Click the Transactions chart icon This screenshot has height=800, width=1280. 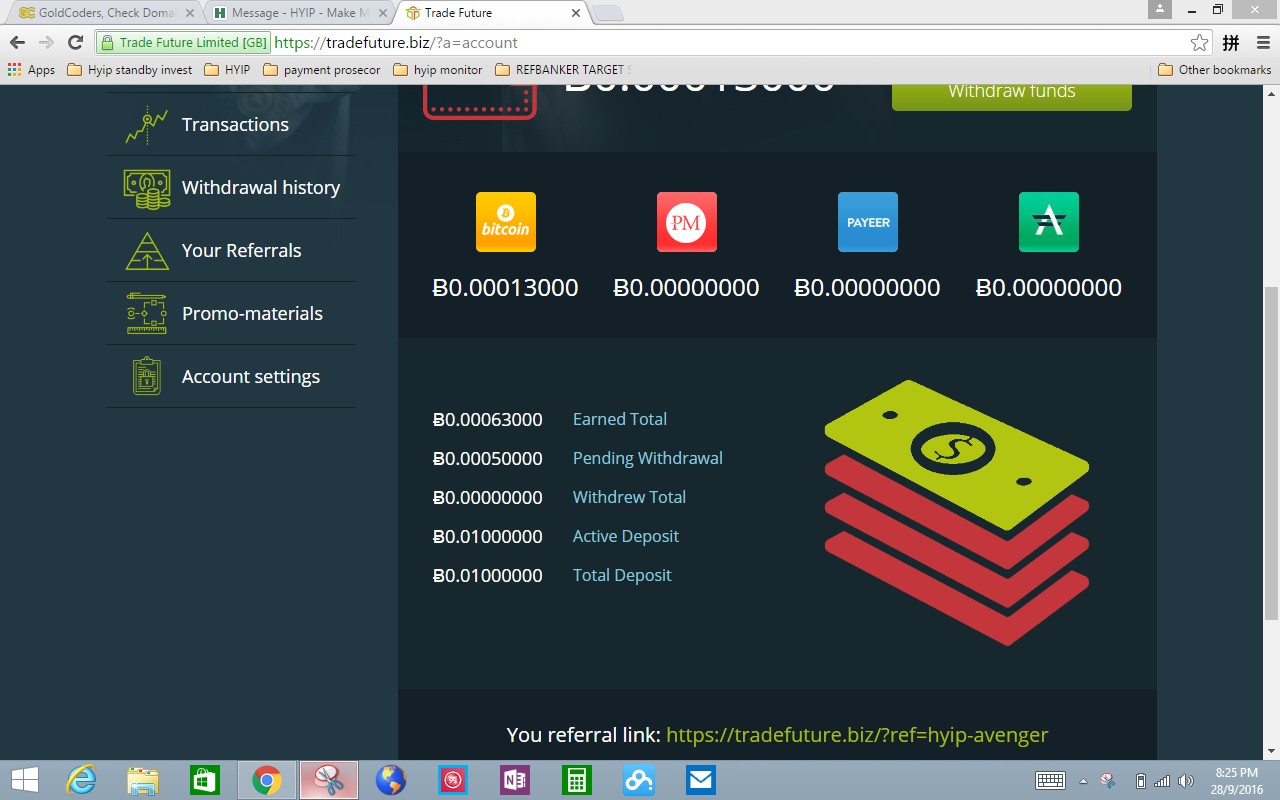point(146,125)
